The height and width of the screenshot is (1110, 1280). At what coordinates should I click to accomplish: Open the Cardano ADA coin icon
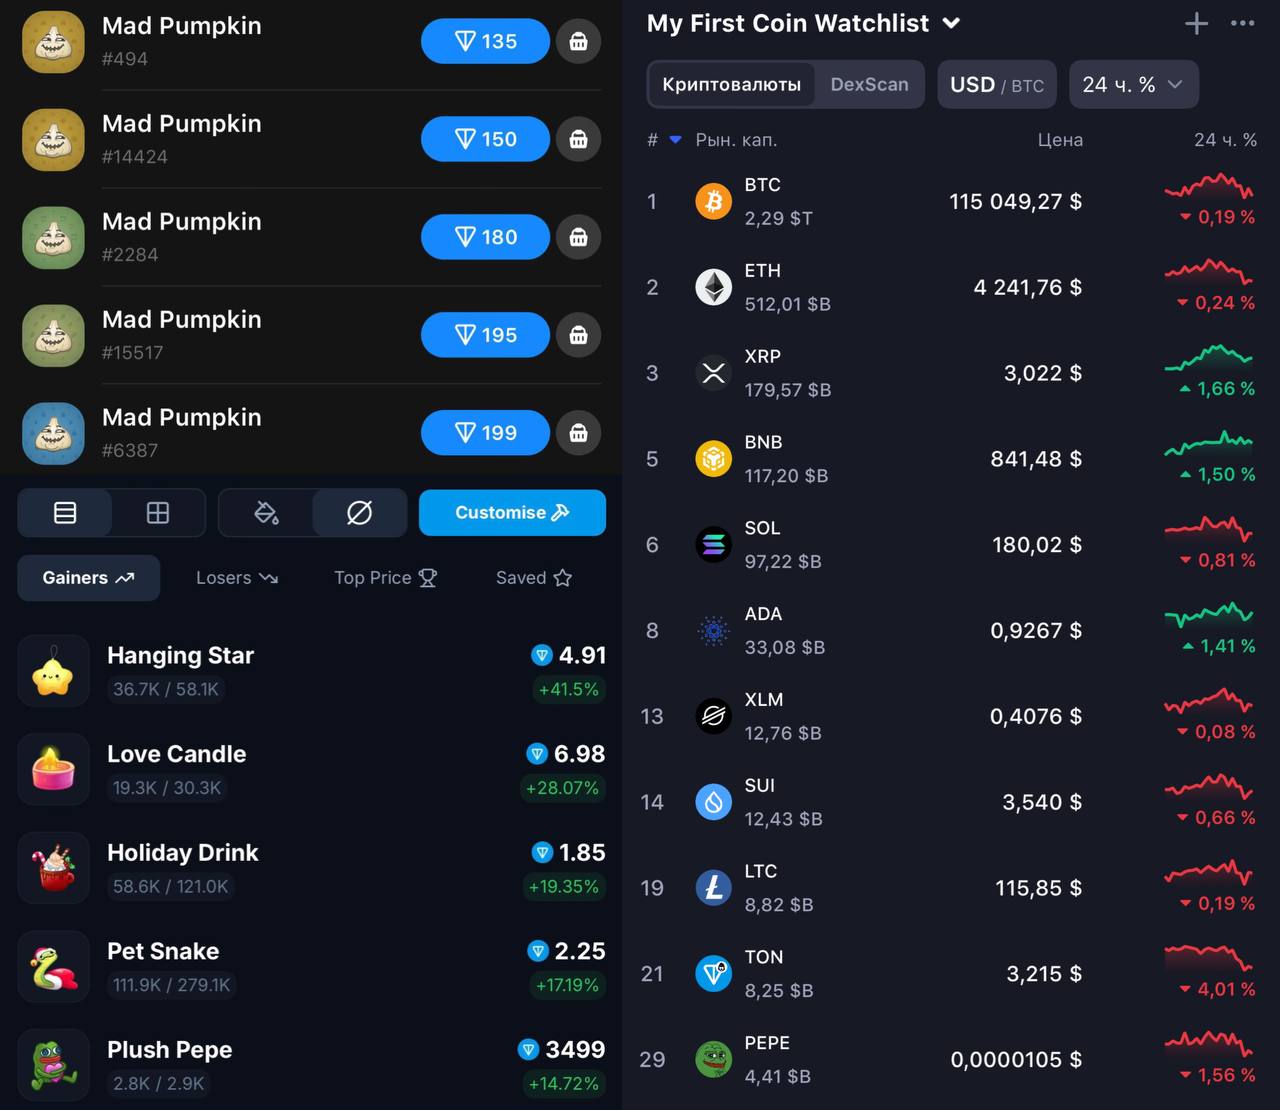click(x=713, y=631)
